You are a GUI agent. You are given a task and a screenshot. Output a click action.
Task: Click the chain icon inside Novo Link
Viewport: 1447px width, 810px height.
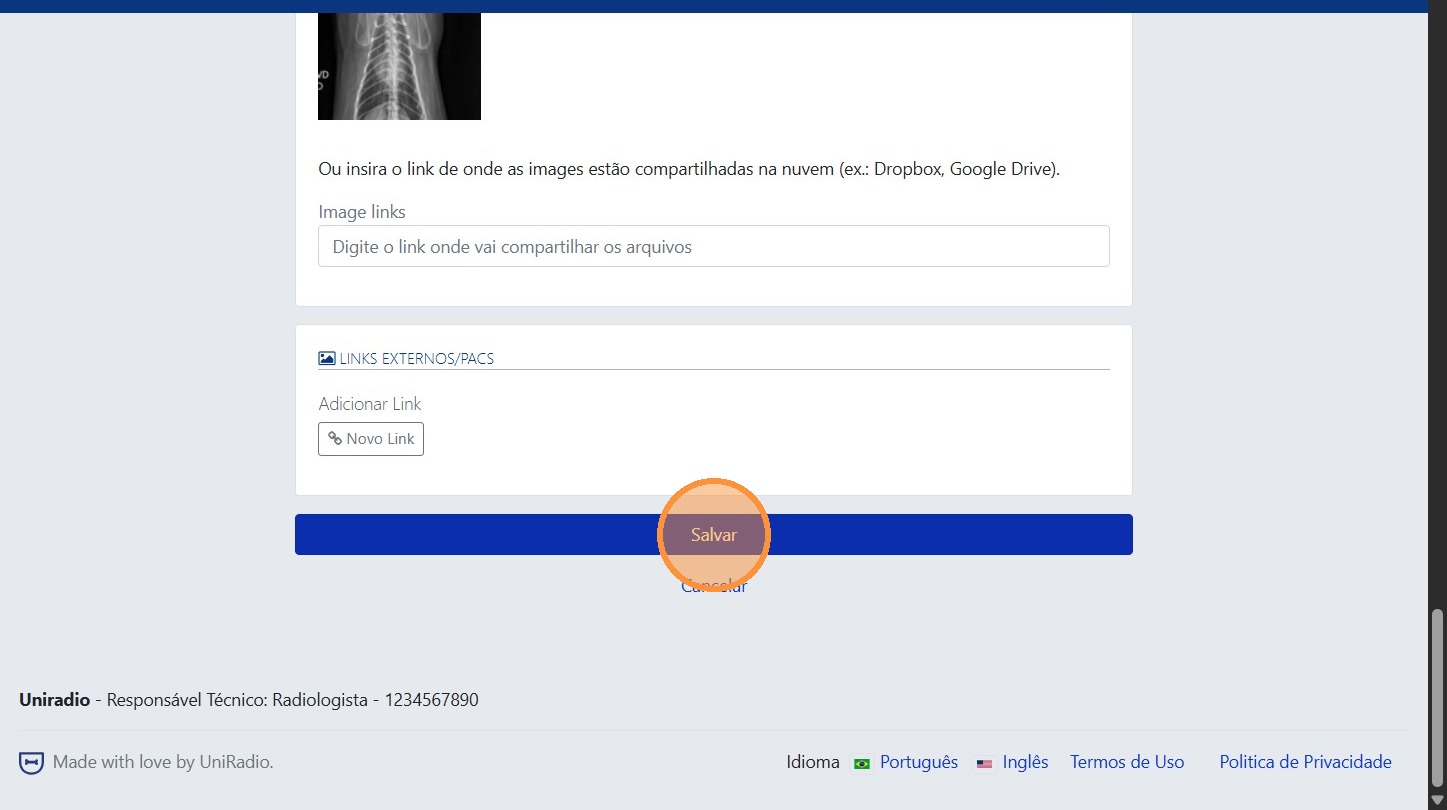pyautogui.click(x=335, y=439)
